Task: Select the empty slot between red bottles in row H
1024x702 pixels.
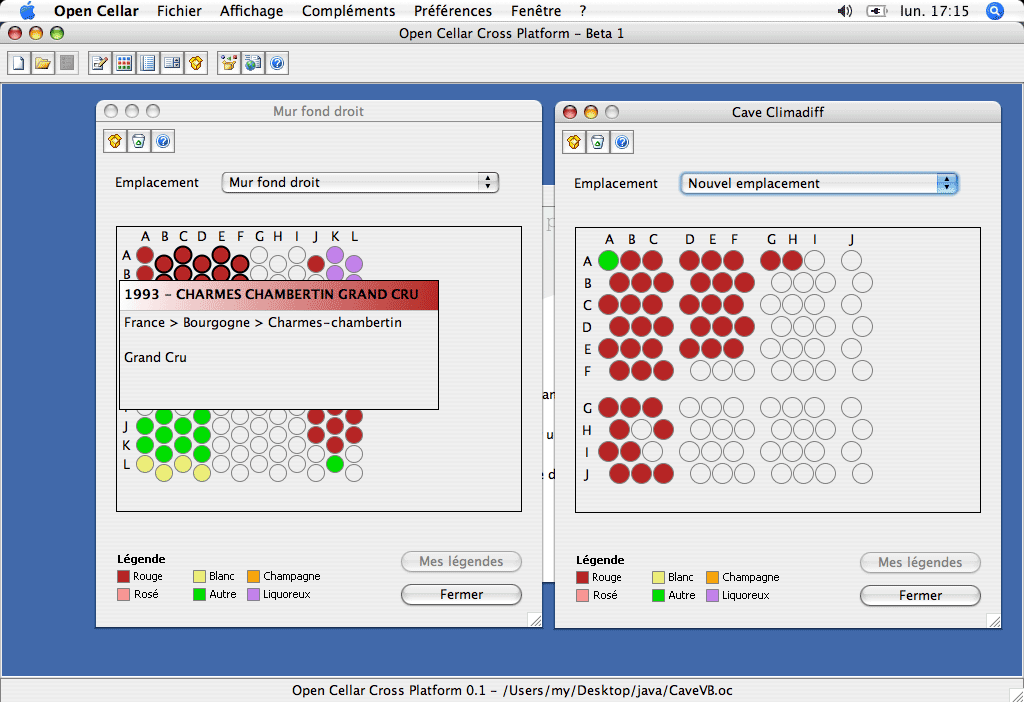Action: 641,430
